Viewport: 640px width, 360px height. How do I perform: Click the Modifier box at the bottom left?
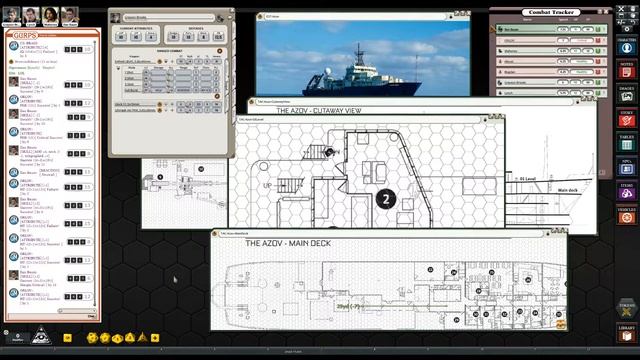click(18, 338)
